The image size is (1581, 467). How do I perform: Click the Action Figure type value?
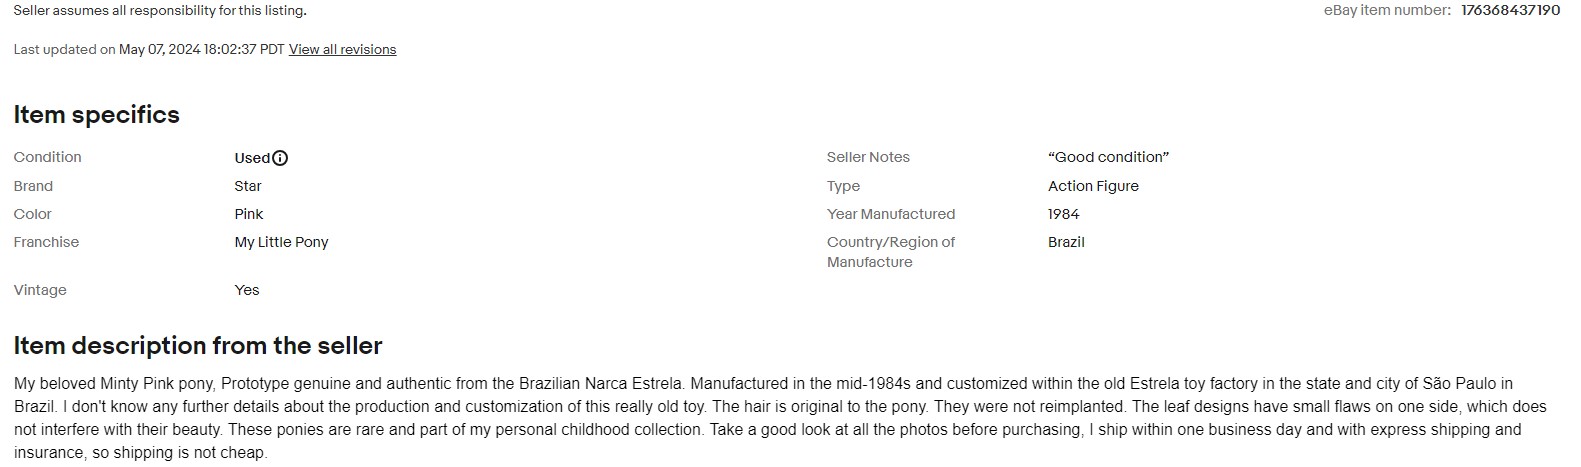pos(1093,186)
